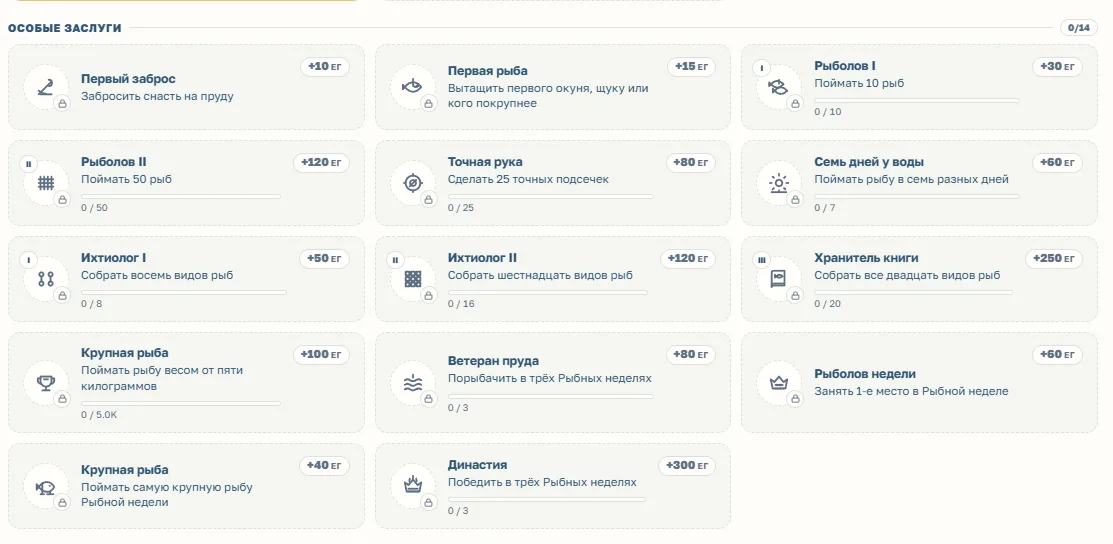
Task: Click the fish icon of the +40 Крупная рыба card
Action: 45,486
